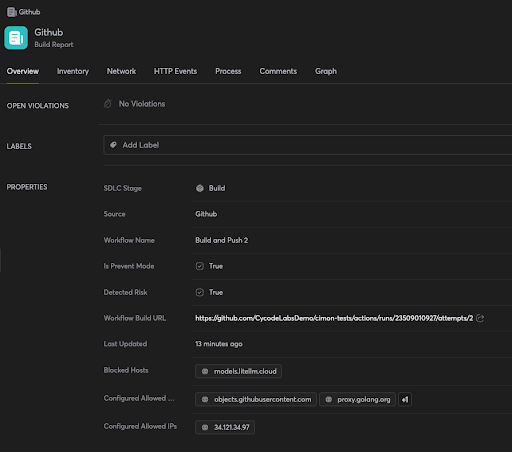Click the Blocked Hosts label
This screenshot has height=452, width=512.
point(126,370)
